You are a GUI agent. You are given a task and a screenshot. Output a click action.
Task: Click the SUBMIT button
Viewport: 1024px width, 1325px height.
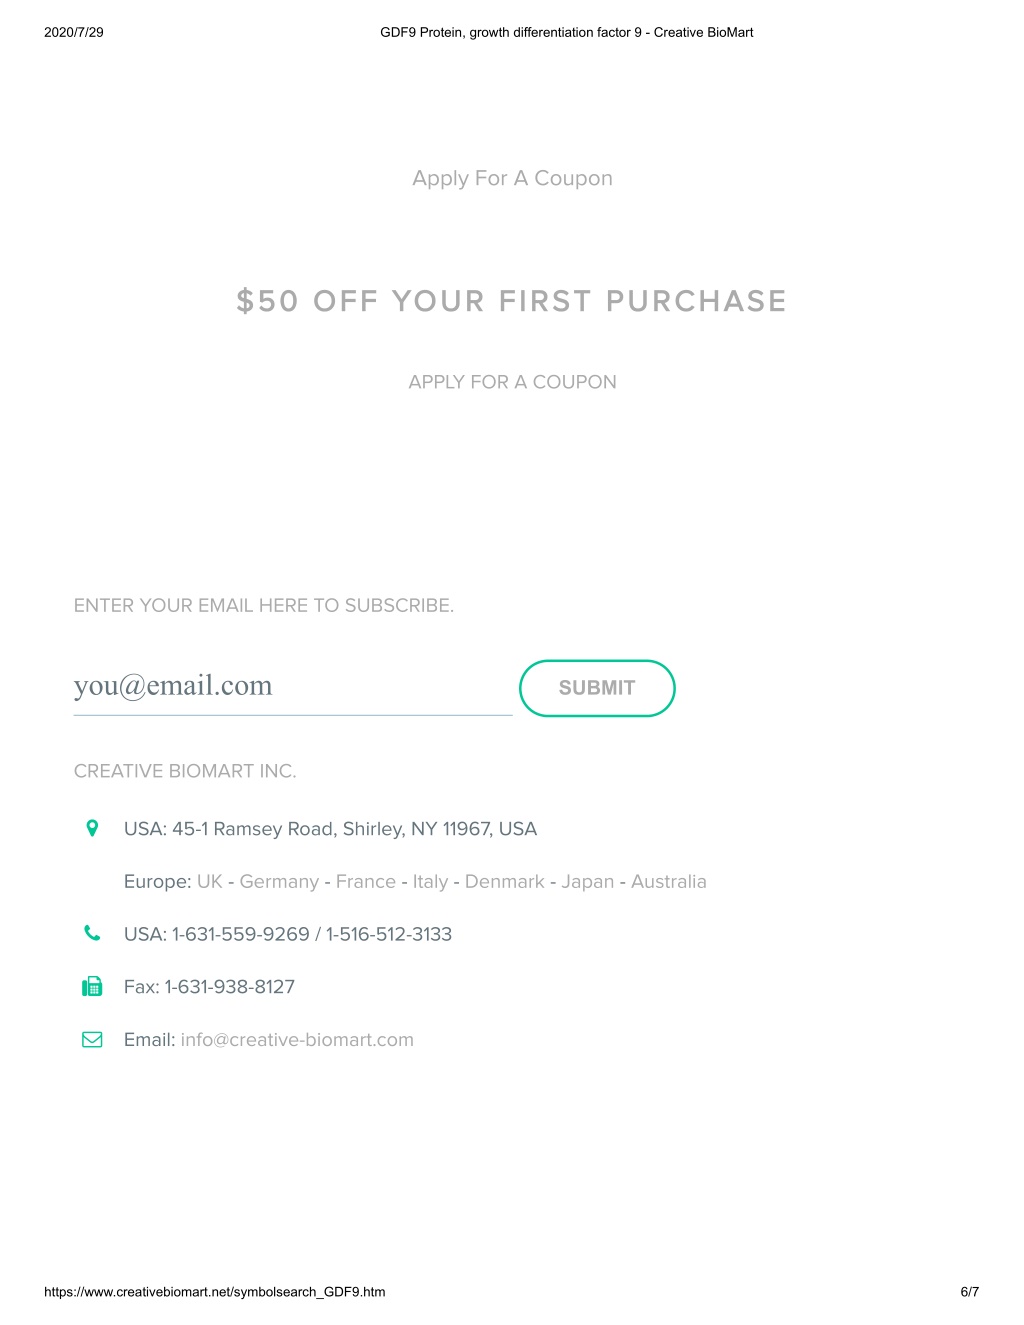(597, 688)
